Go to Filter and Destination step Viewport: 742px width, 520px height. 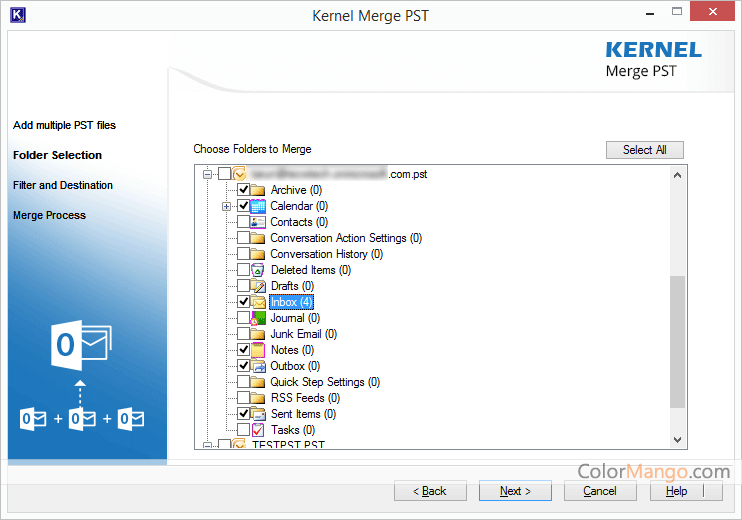63,185
